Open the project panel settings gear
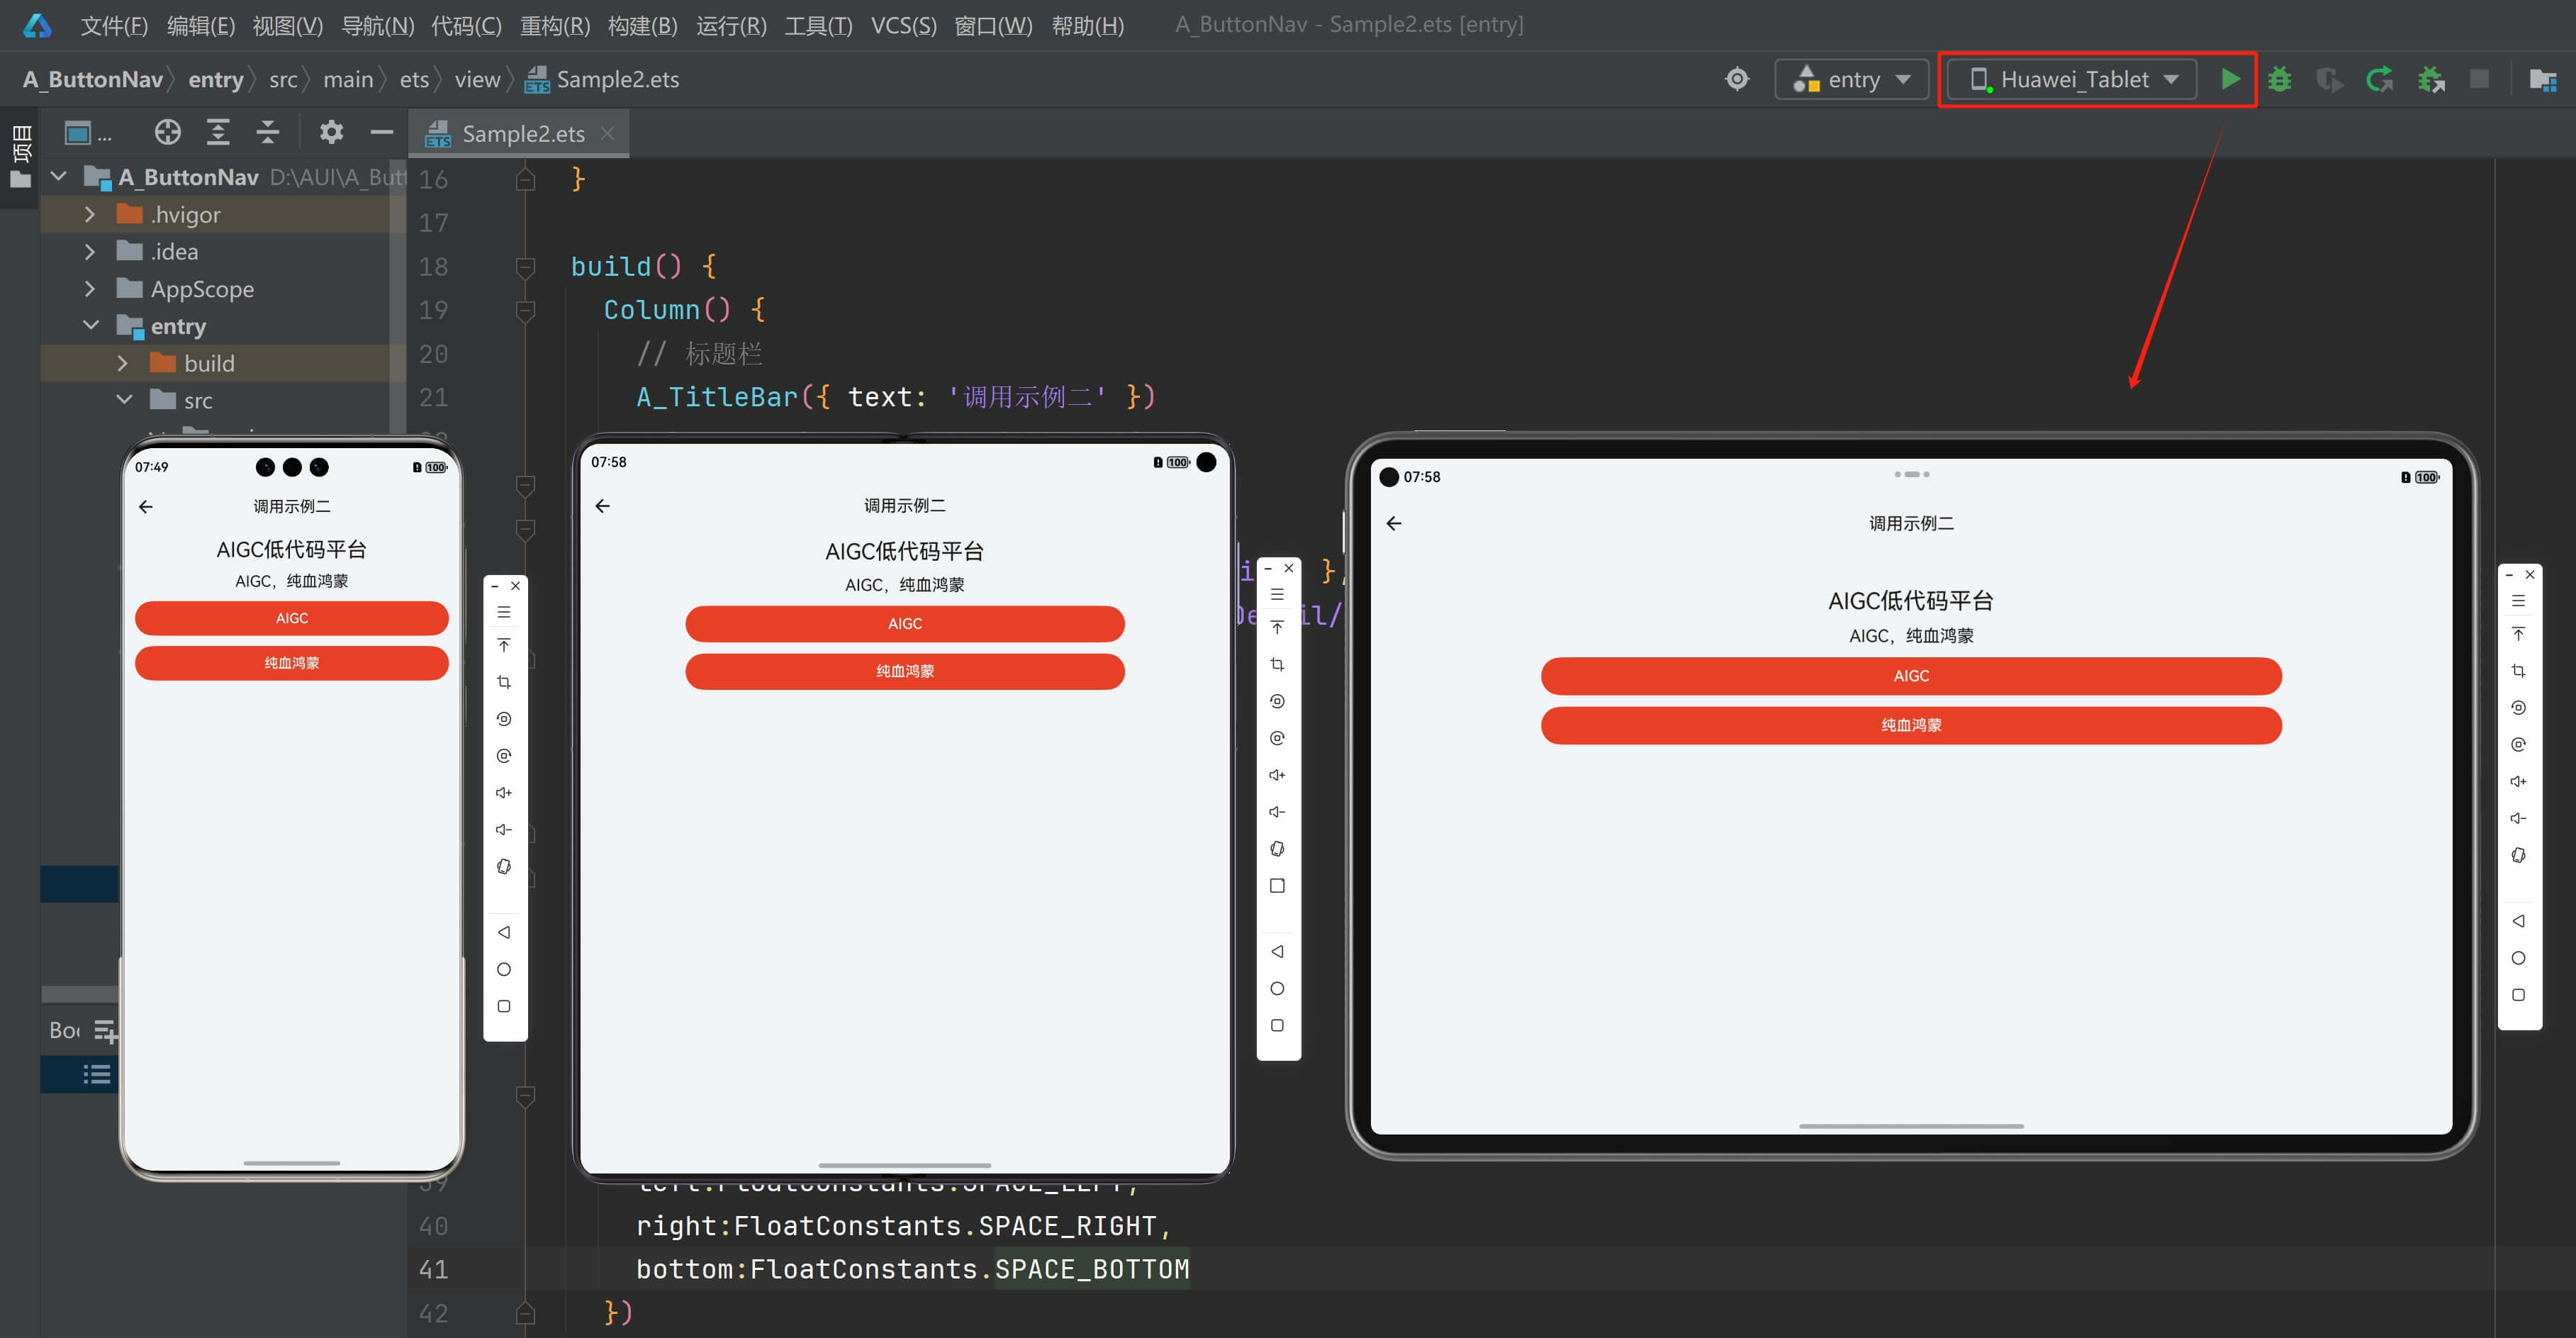 331,132
